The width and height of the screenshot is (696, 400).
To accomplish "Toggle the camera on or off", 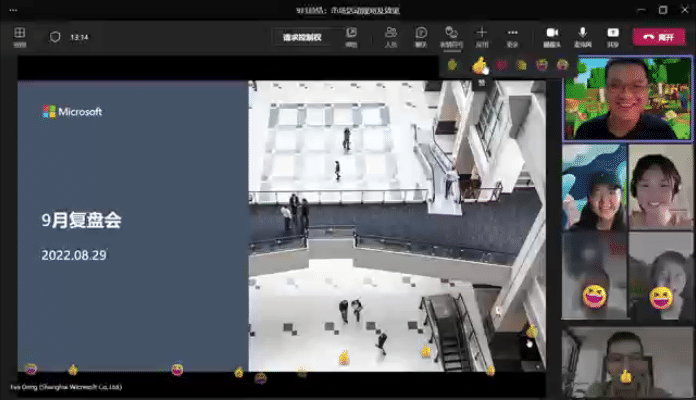I will (551, 36).
